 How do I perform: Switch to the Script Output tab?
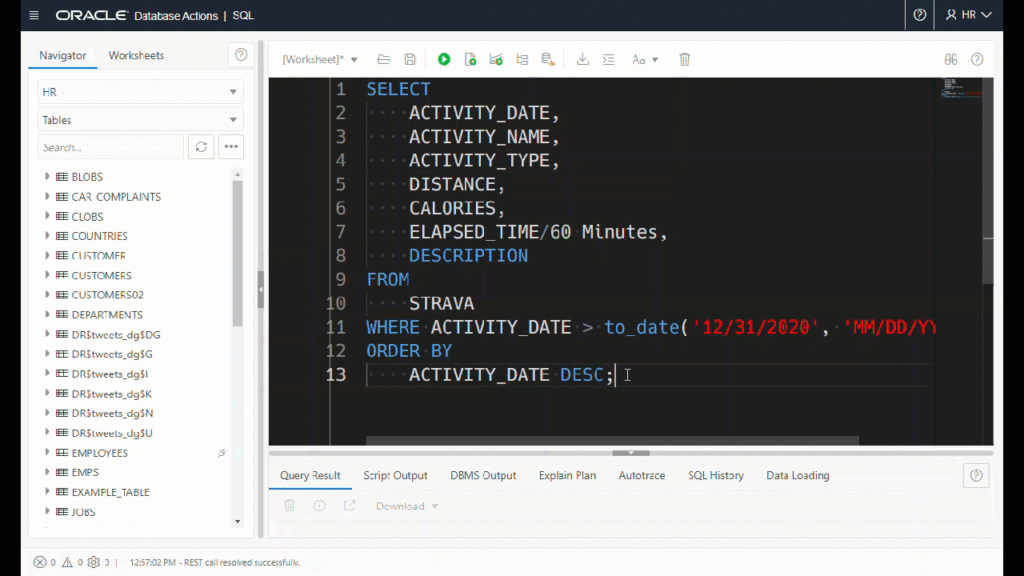point(395,476)
